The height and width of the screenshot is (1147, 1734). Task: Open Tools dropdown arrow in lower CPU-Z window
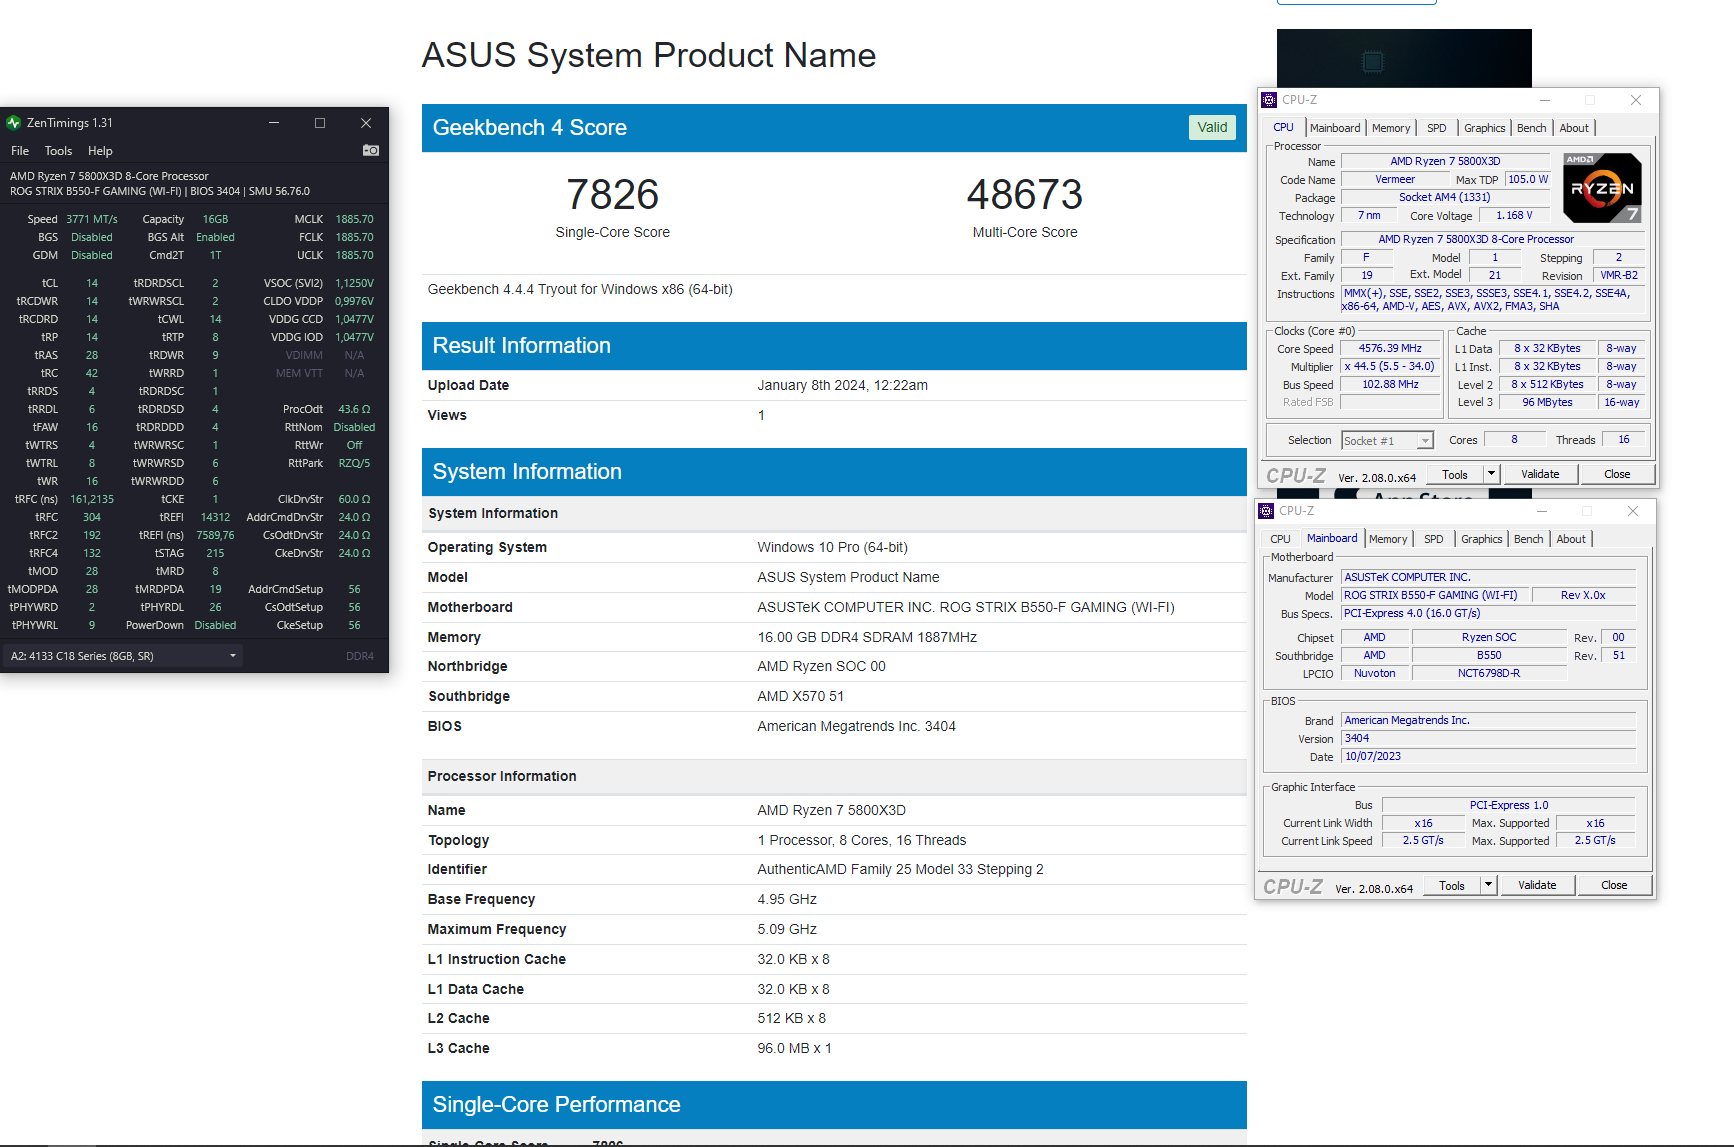(x=1488, y=885)
